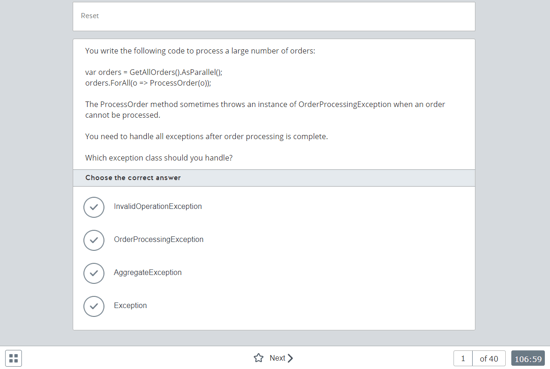Click the orders.ForAll code line
This screenshot has width=550, height=369.
[x=148, y=83]
